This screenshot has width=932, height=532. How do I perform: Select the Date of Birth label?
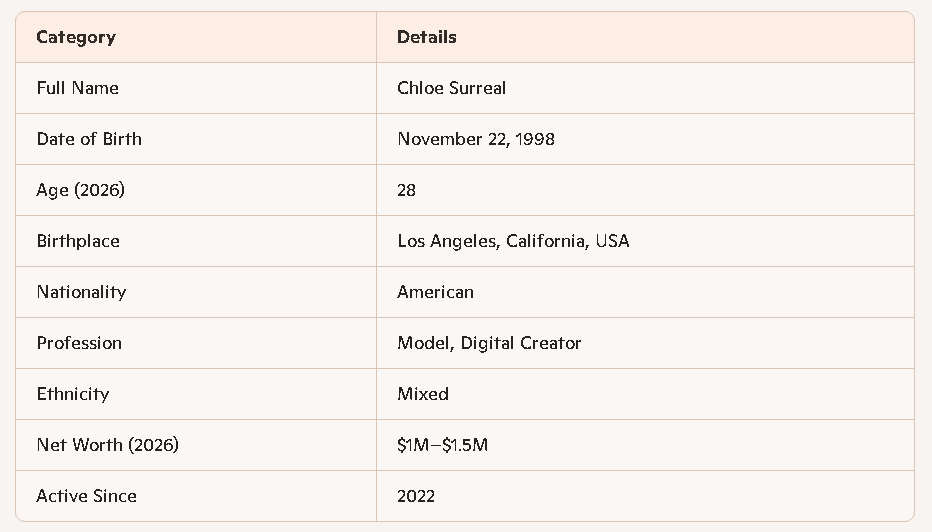click(89, 139)
